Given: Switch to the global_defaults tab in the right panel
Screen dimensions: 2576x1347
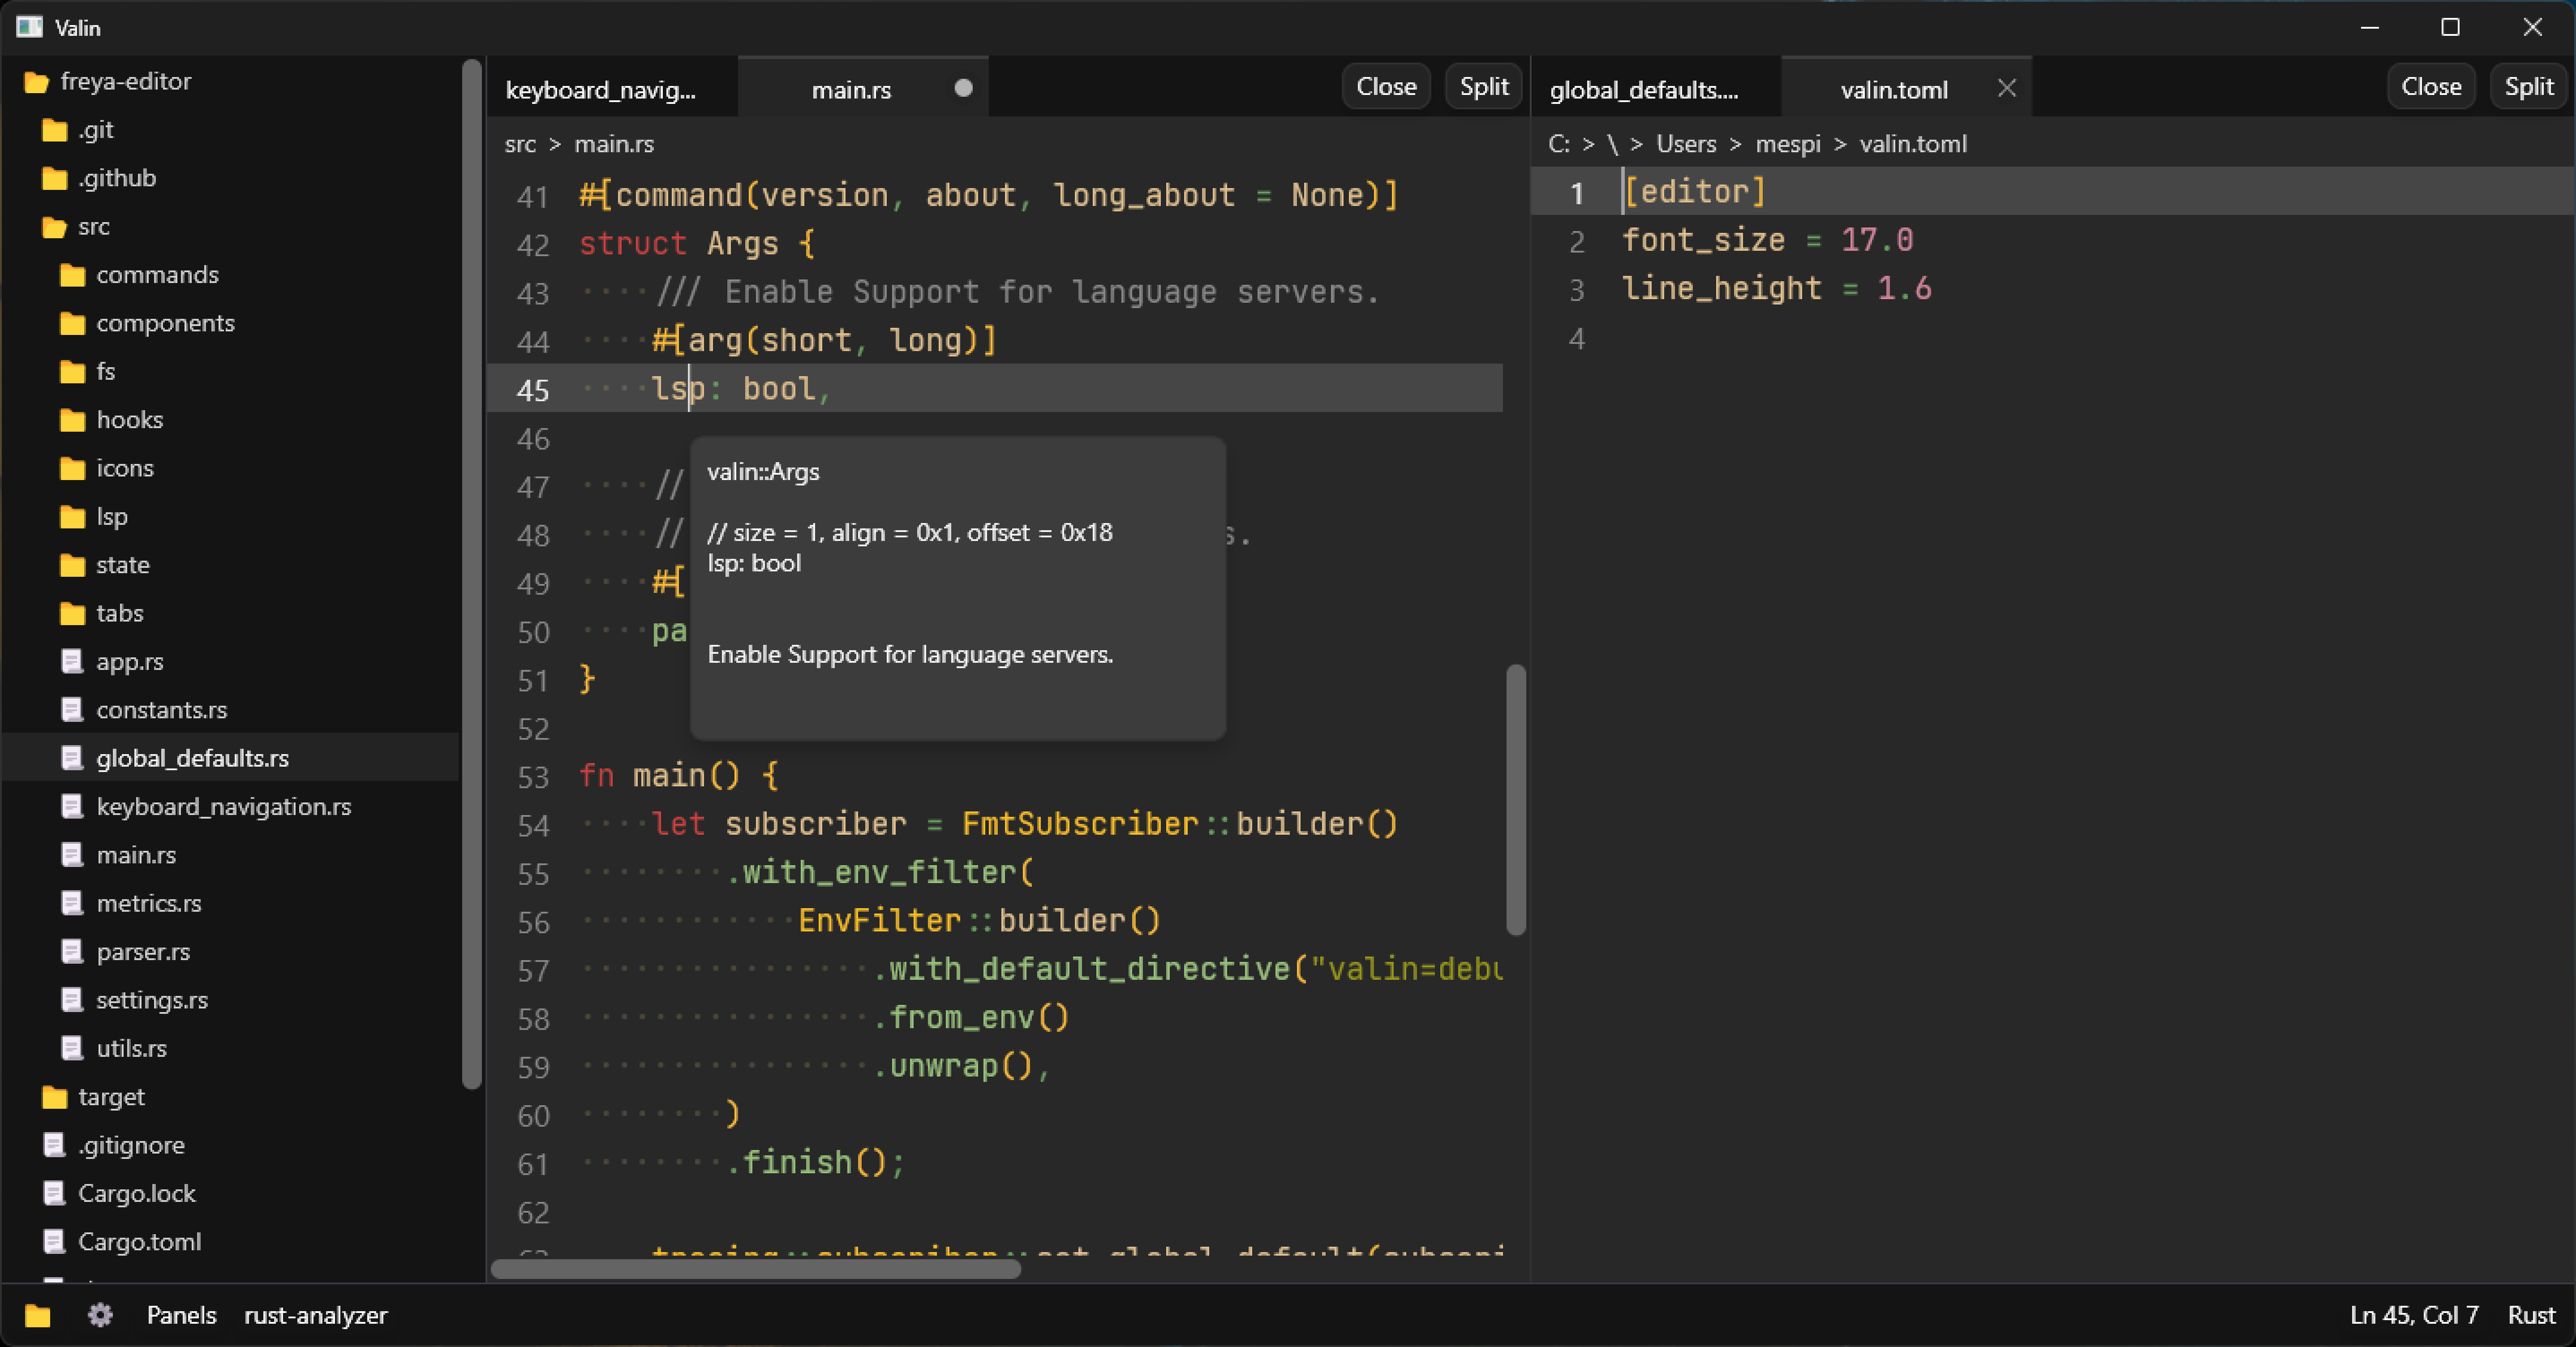Looking at the screenshot, I should [x=1643, y=90].
